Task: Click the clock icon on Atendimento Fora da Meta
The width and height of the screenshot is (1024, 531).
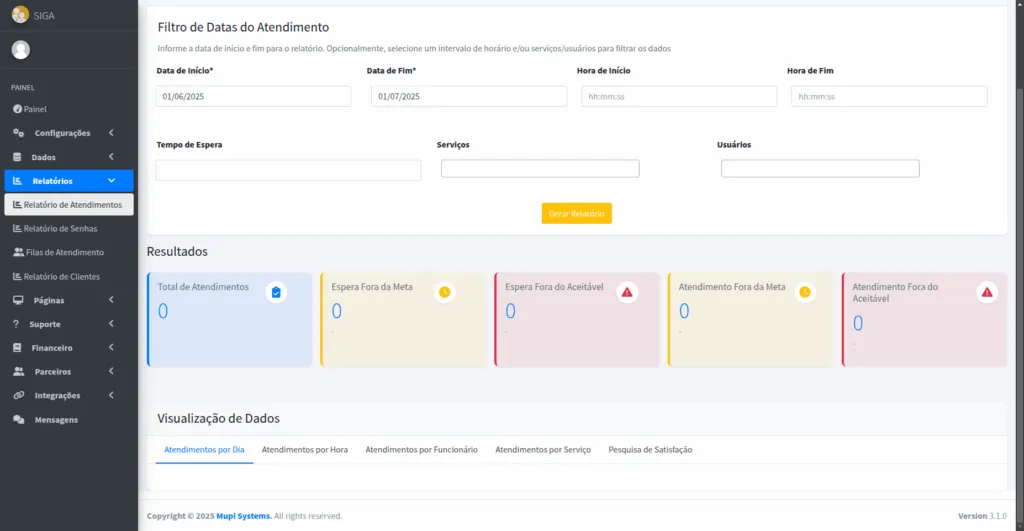Action: (x=805, y=292)
